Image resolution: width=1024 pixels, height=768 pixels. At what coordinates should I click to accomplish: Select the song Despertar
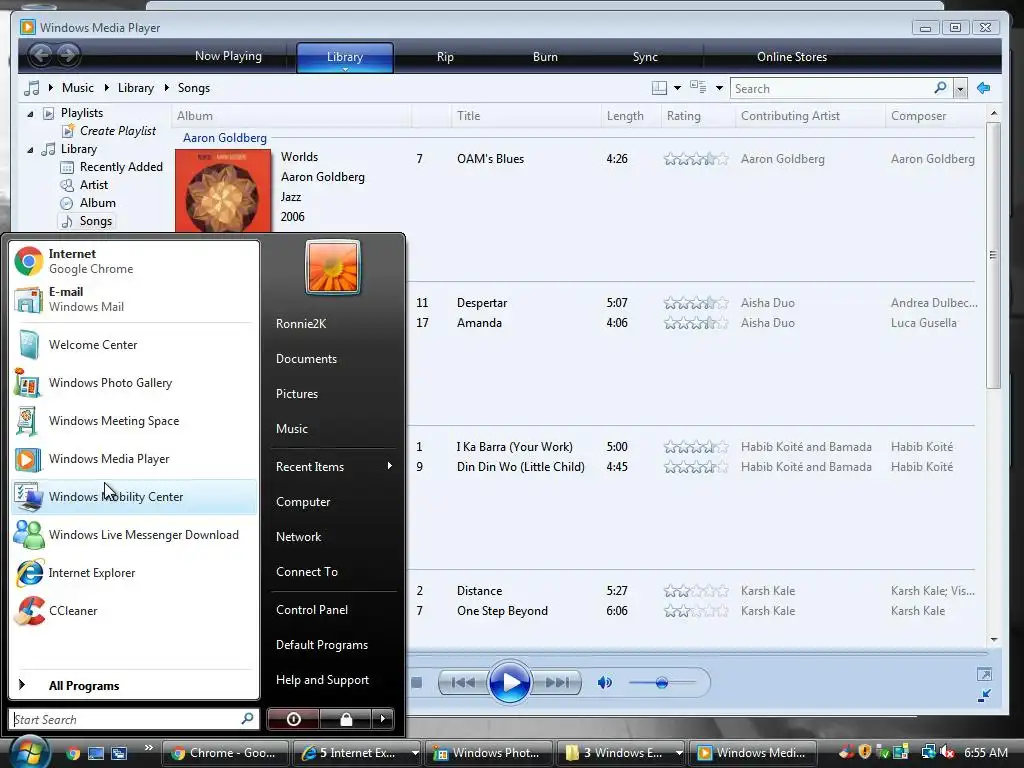point(482,303)
